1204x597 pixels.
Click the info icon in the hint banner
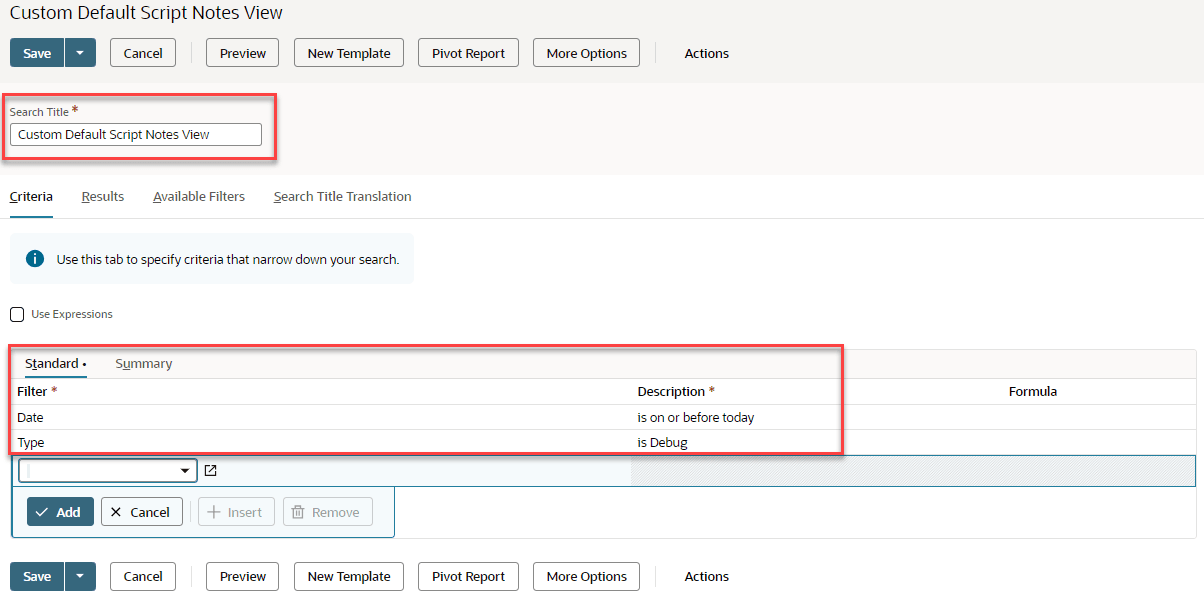pyautogui.click(x=35, y=259)
